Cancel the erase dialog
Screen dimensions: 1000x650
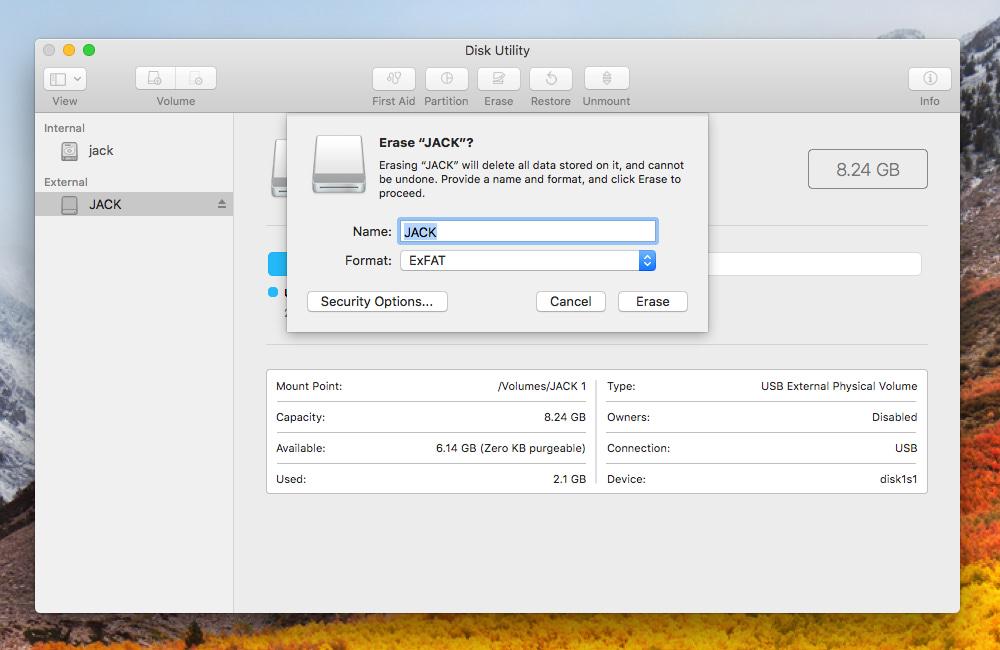570,301
